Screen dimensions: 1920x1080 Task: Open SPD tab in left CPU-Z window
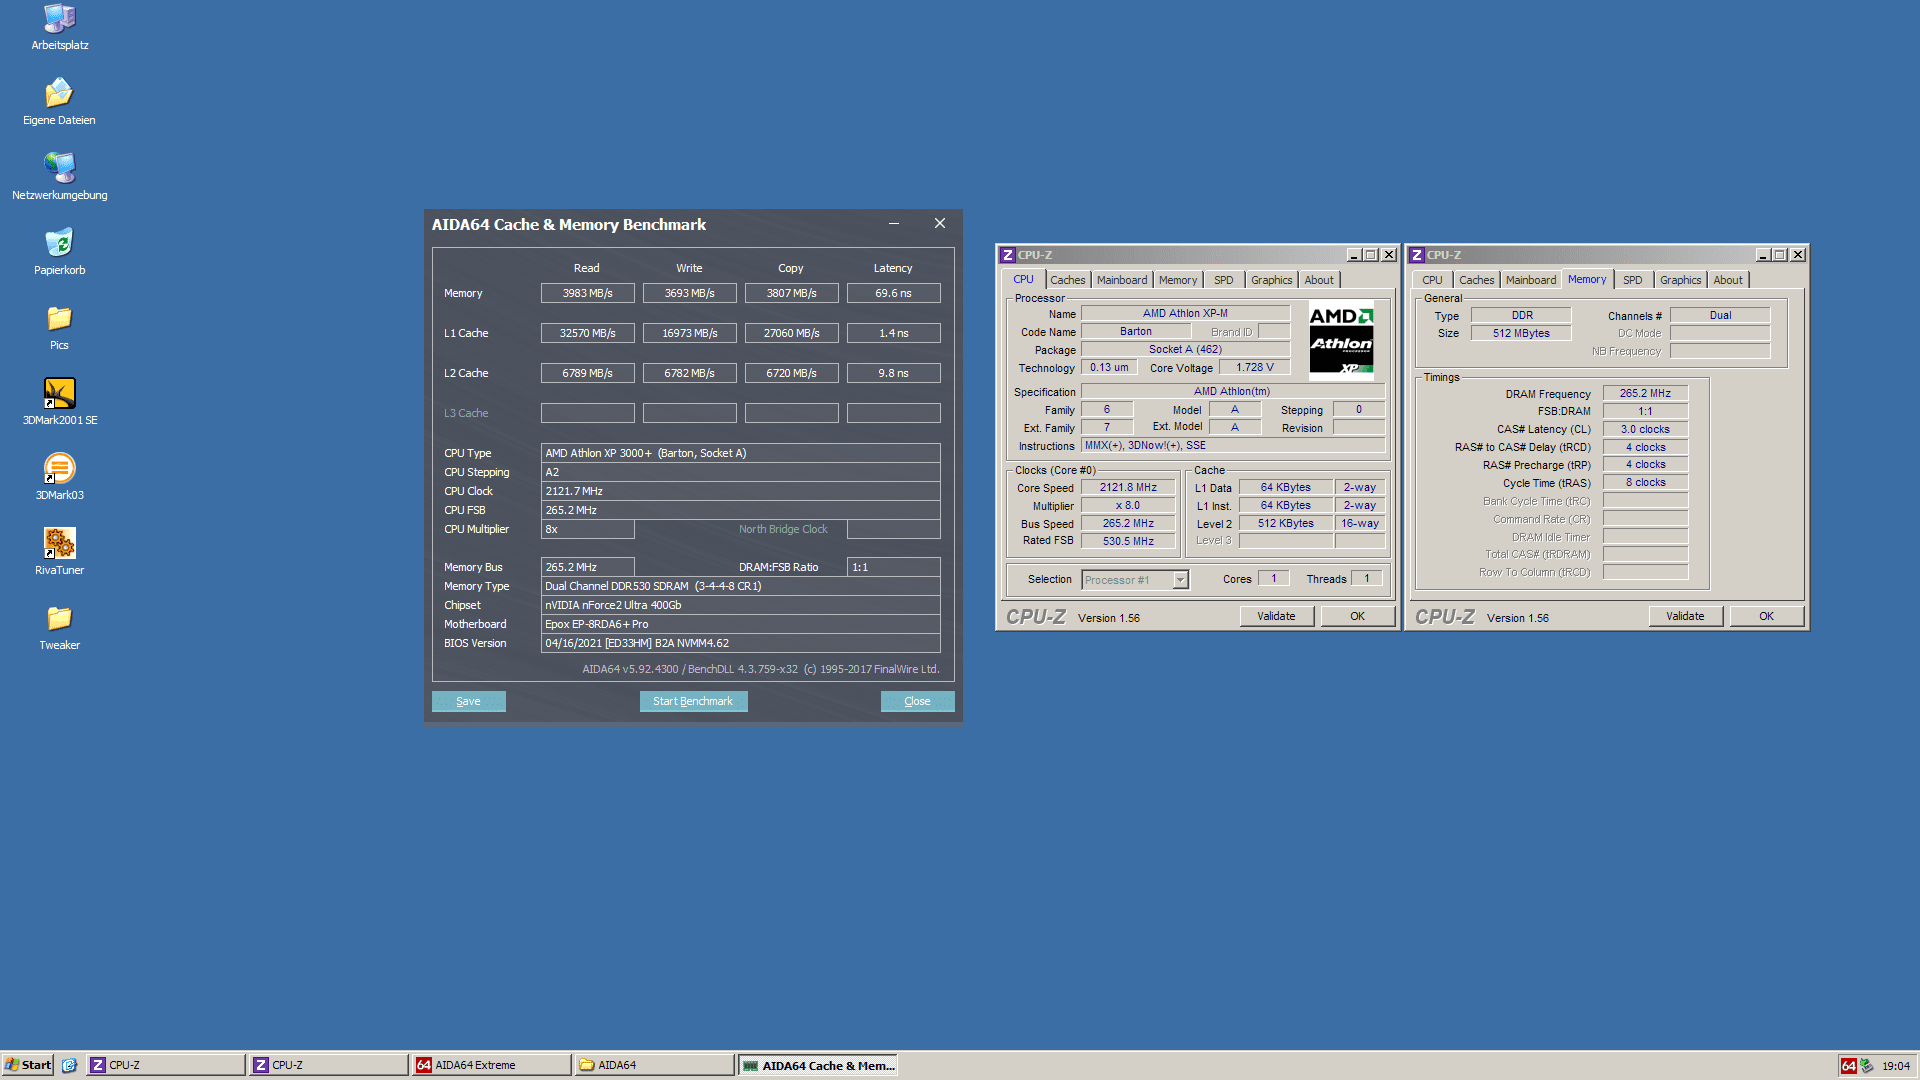(x=1223, y=280)
